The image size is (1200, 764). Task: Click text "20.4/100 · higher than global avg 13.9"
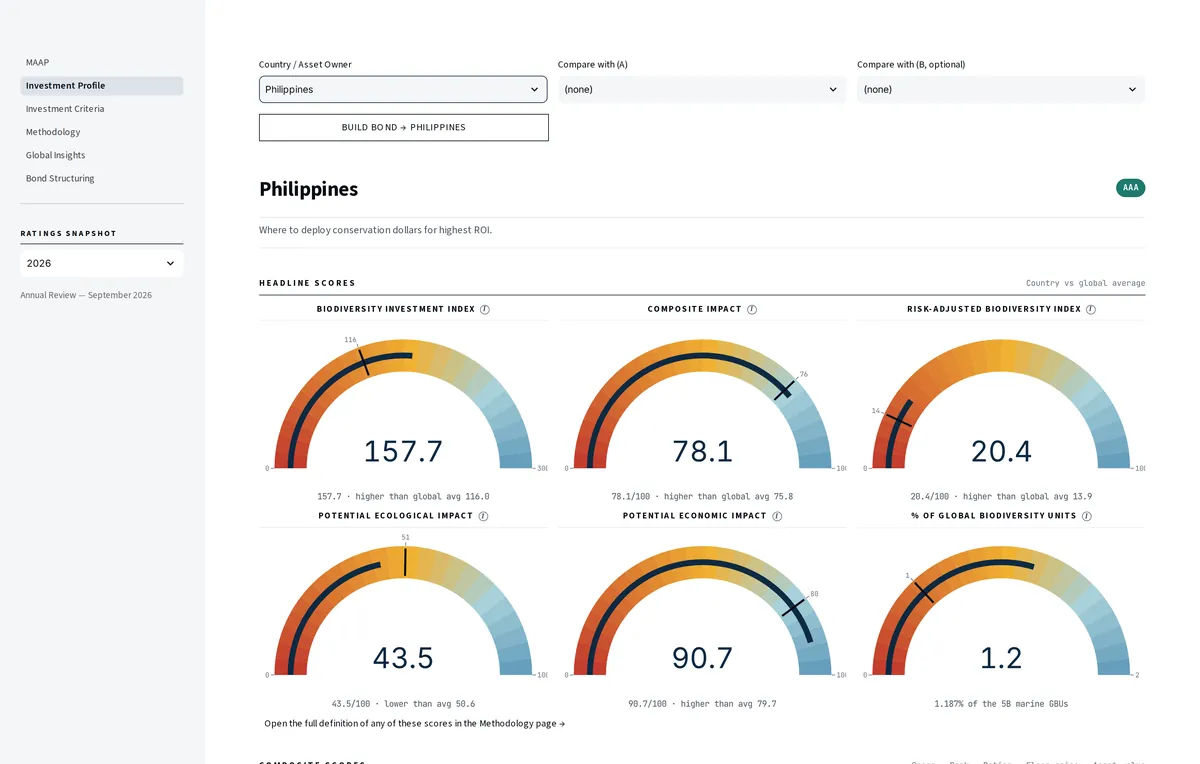1001,496
